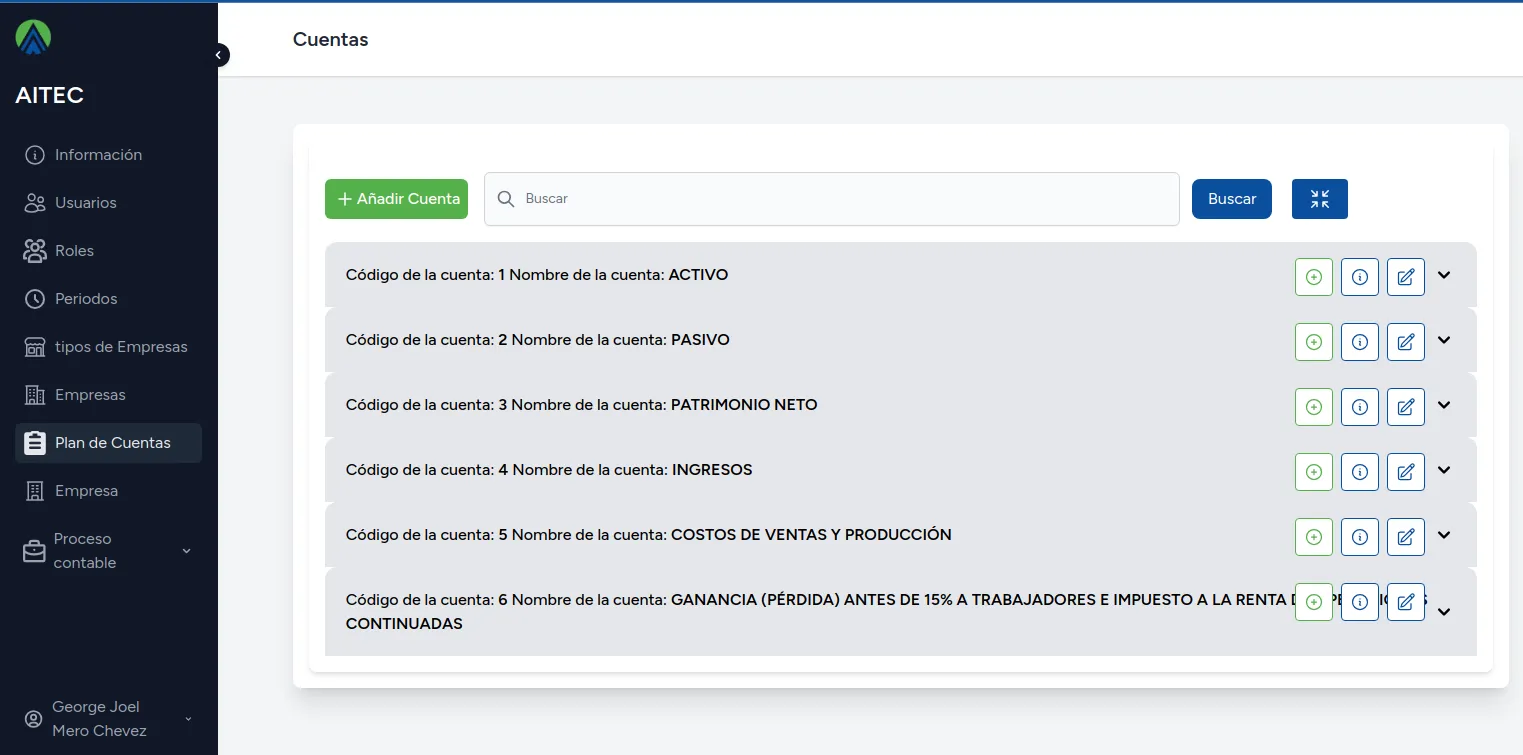This screenshot has width=1523, height=755.
Task: Click the collapse-all accounts button
Action: [x=1320, y=199]
